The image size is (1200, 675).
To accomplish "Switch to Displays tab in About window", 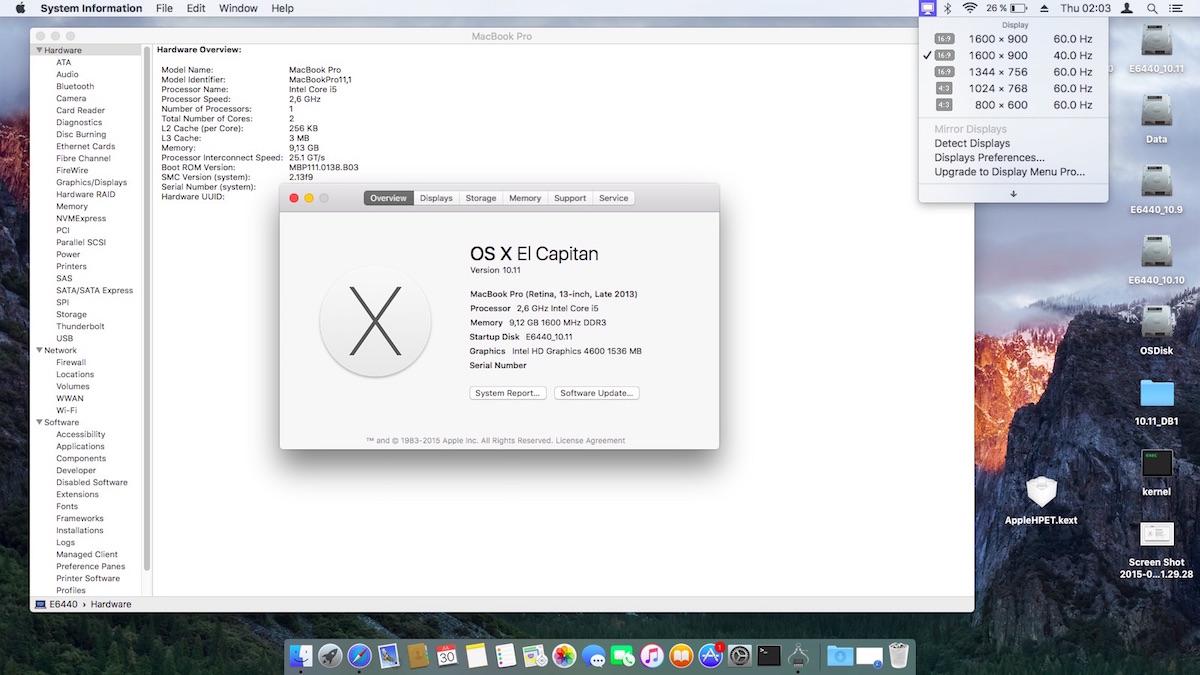I will point(436,198).
